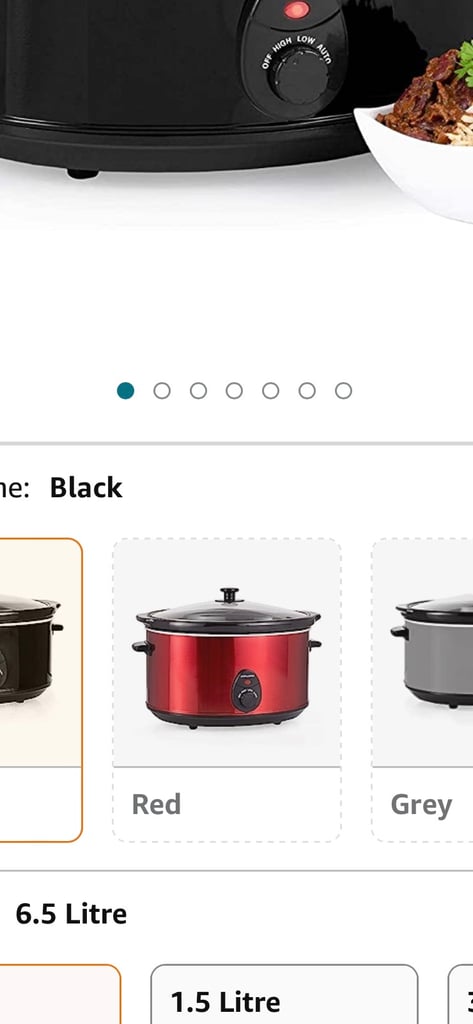473x1024 pixels.
Task: Jump to the last carousel dot
Action: click(344, 391)
